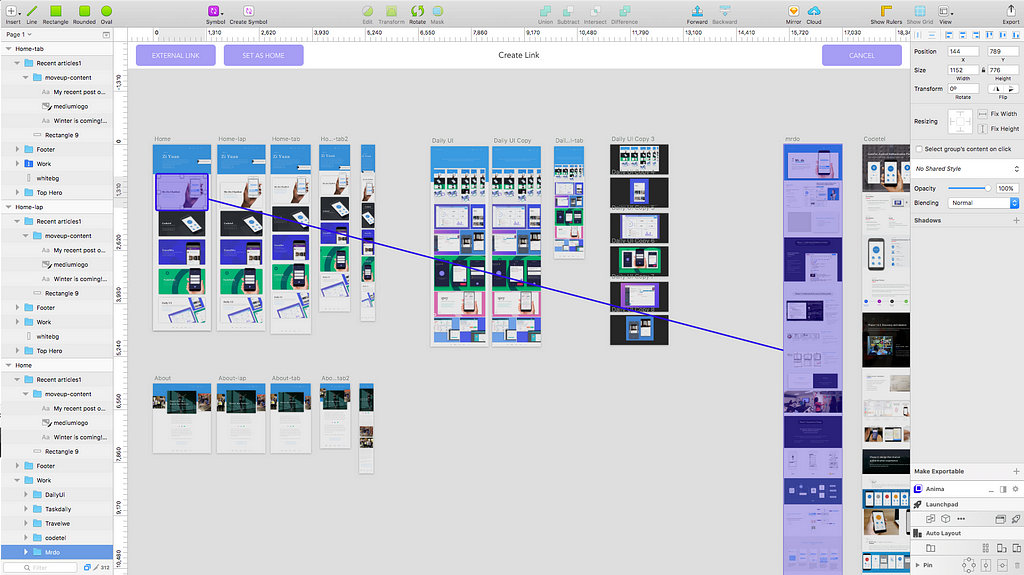Enable Select group's content on click

pos(920,149)
